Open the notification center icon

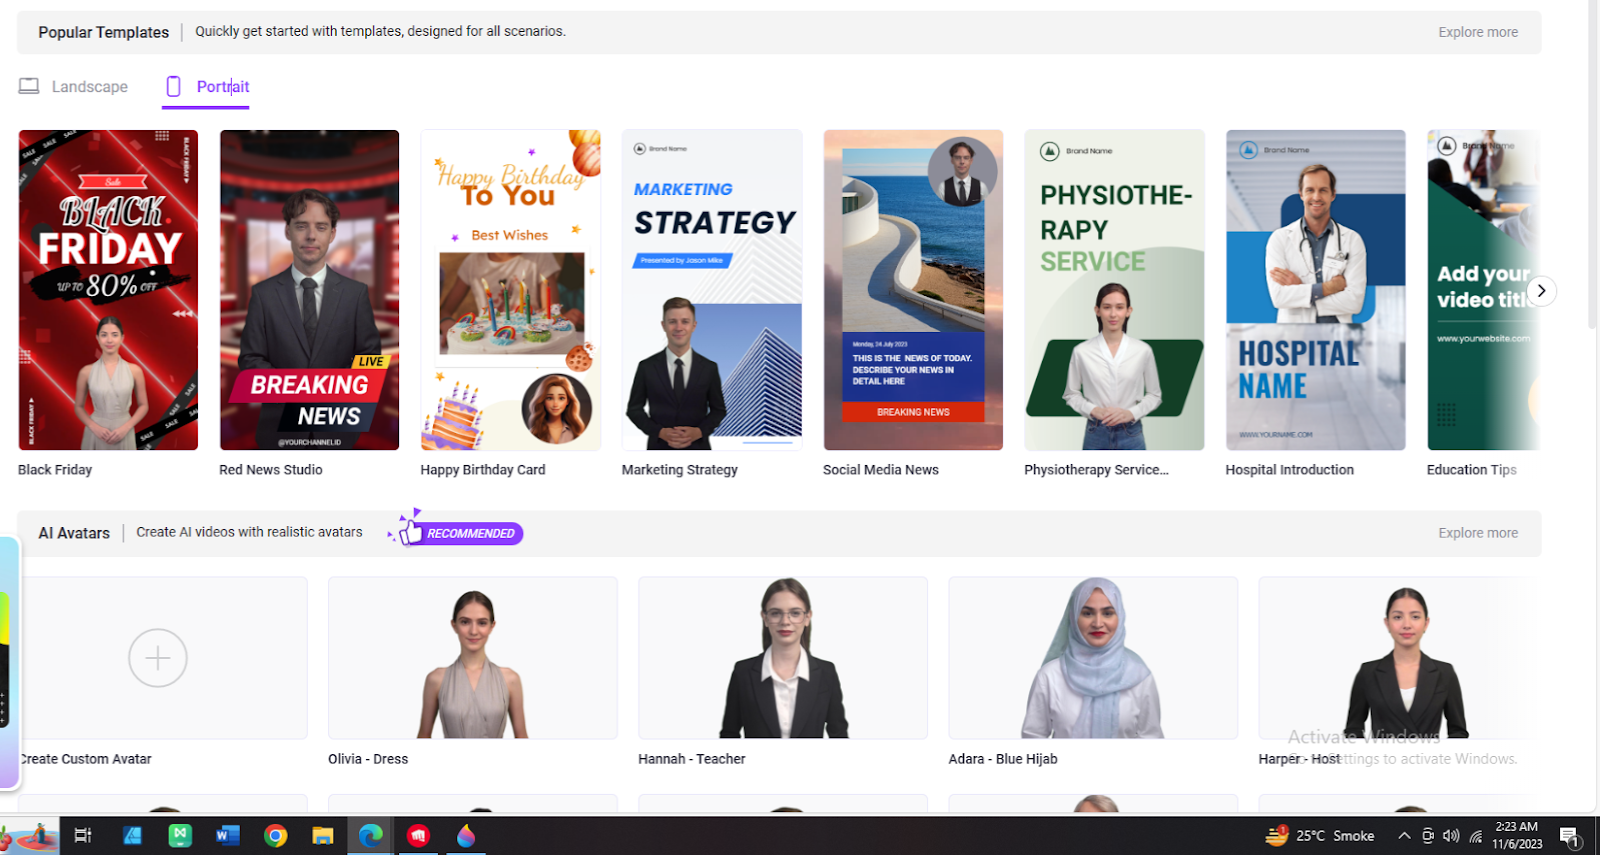coord(1570,836)
